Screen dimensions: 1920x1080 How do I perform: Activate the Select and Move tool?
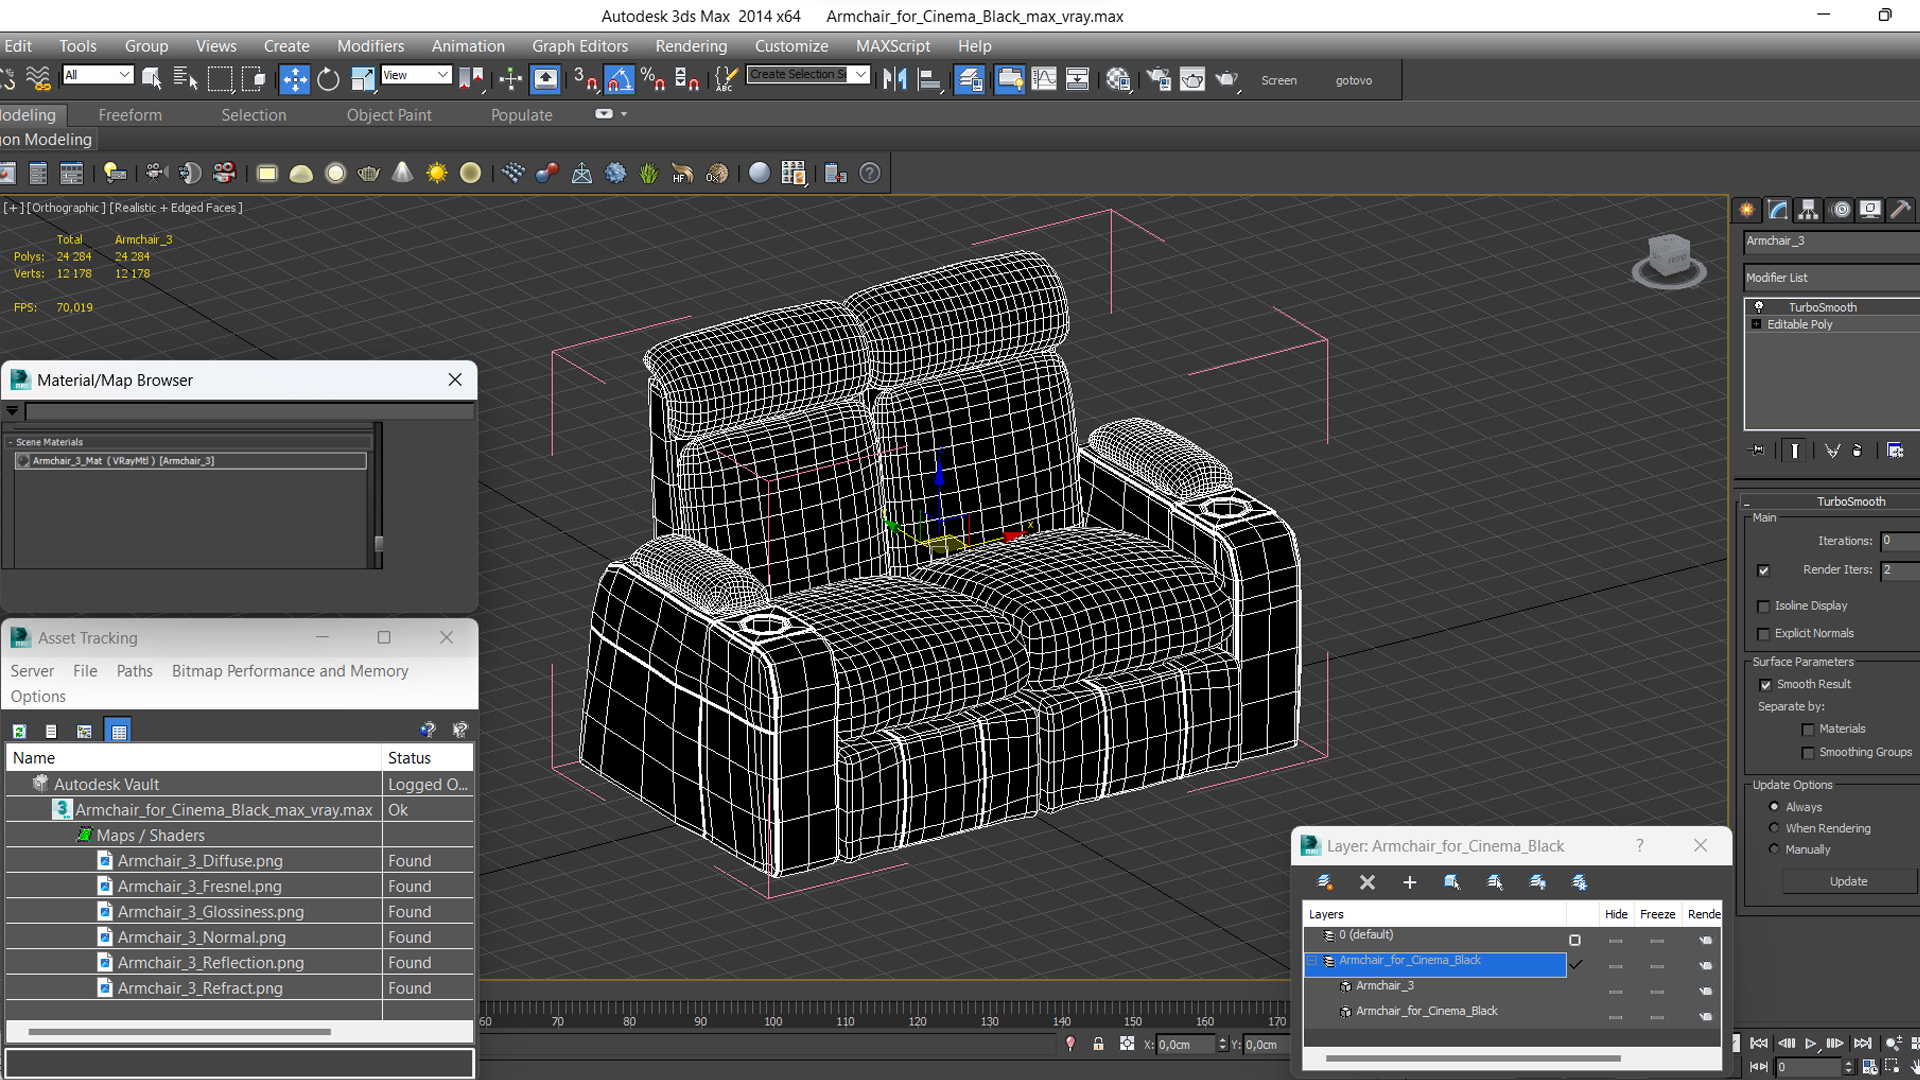pos(294,79)
